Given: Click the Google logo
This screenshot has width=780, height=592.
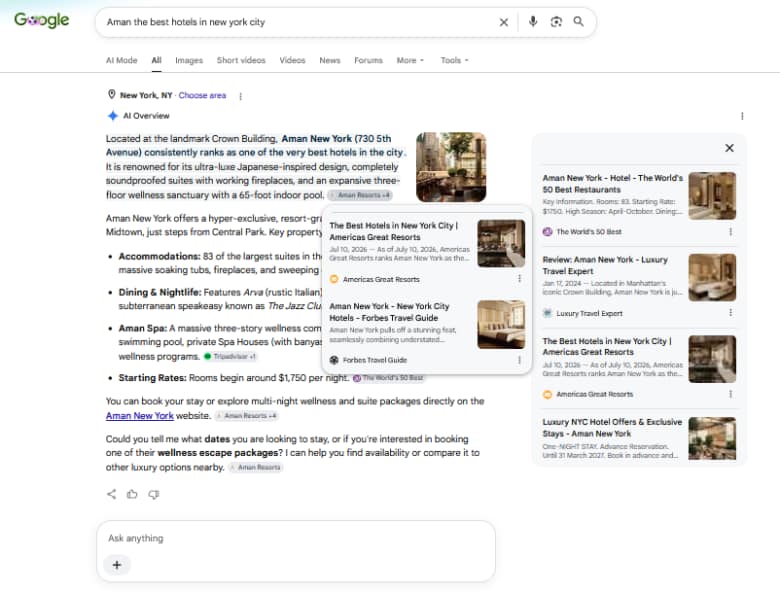Looking at the screenshot, I should 42,20.
